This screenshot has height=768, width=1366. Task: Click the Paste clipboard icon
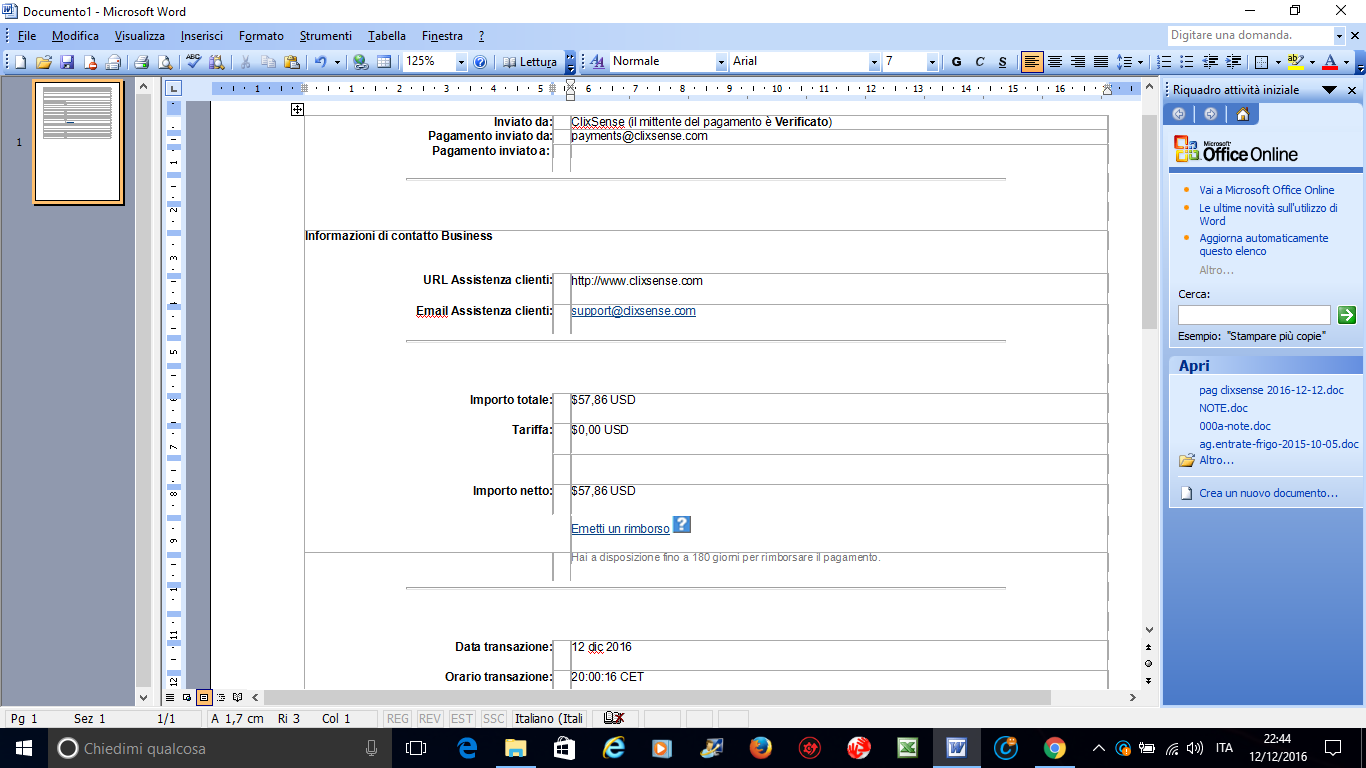coord(292,62)
